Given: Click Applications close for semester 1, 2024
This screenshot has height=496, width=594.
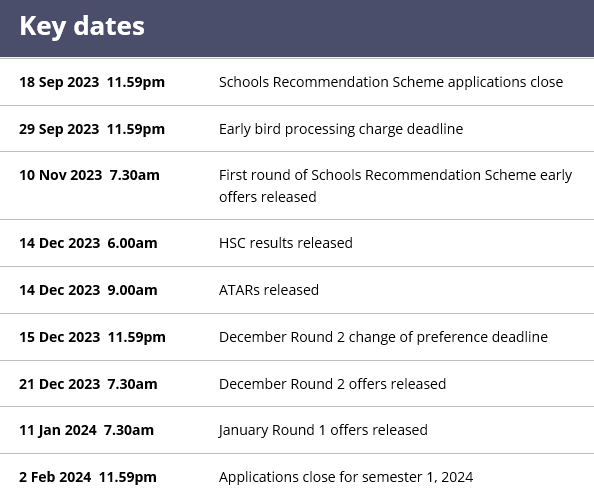Looking at the screenshot, I should point(346,477).
